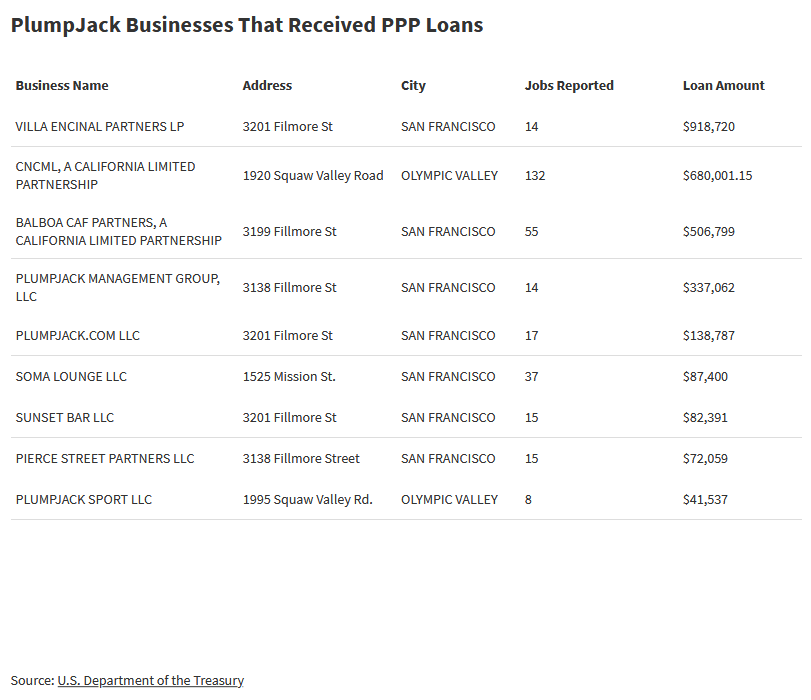Select the SOMA LOUNGE LLC cell
The image size is (811, 700).
click(x=71, y=377)
